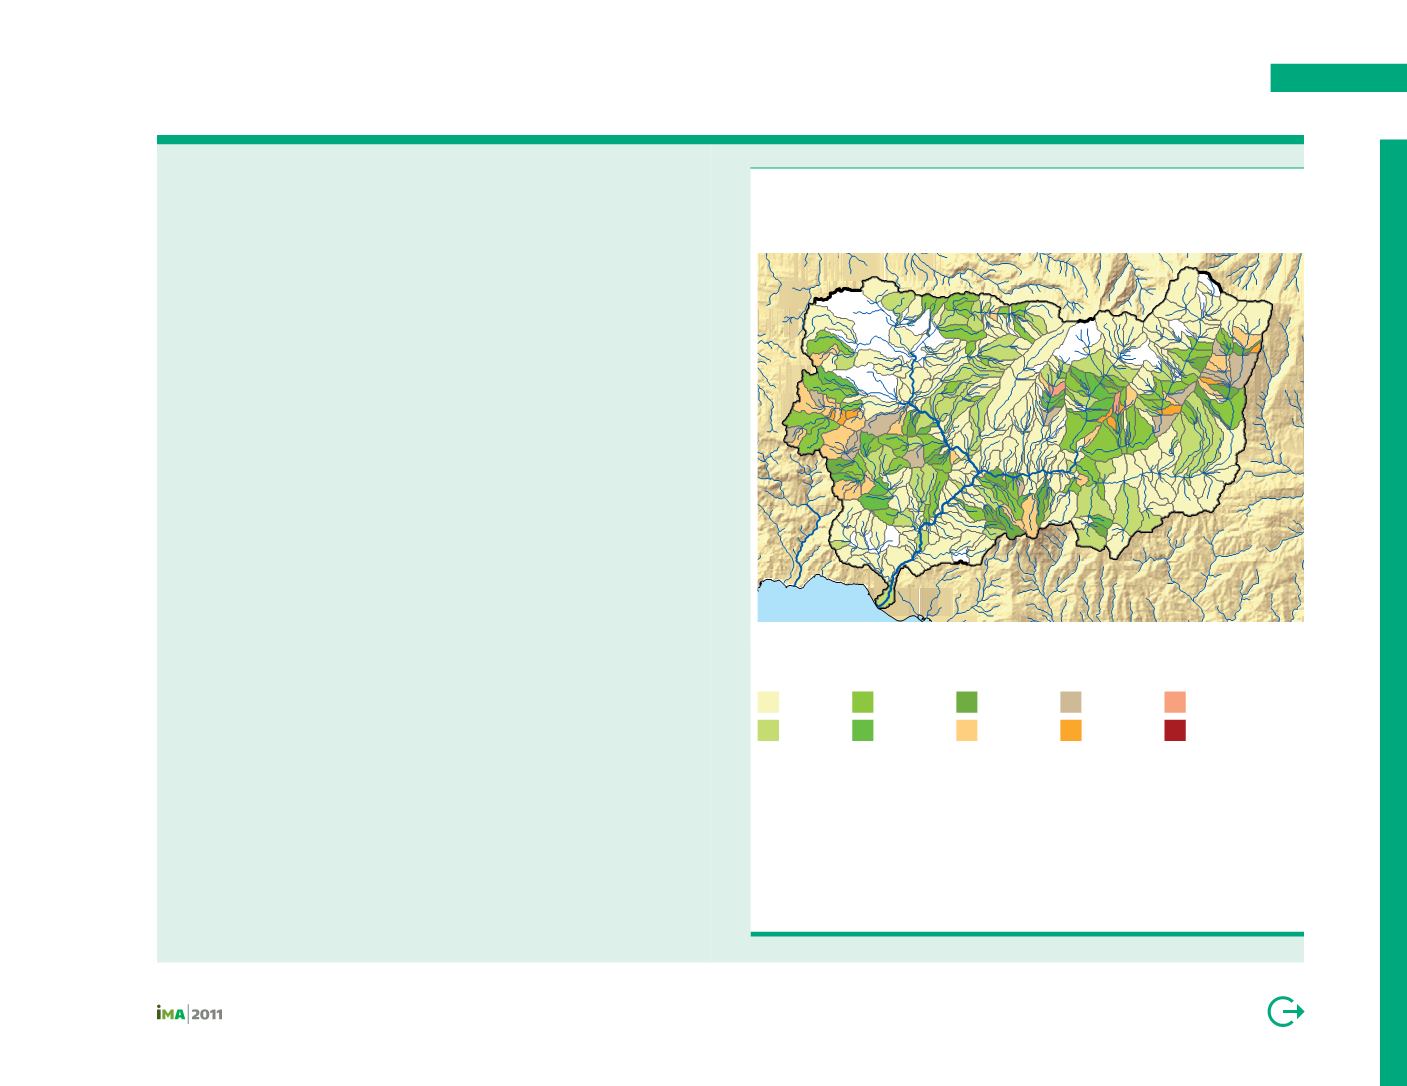
Task: Select the bright orange legend swatch
Action: pyautogui.click(x=1070, y=730)
